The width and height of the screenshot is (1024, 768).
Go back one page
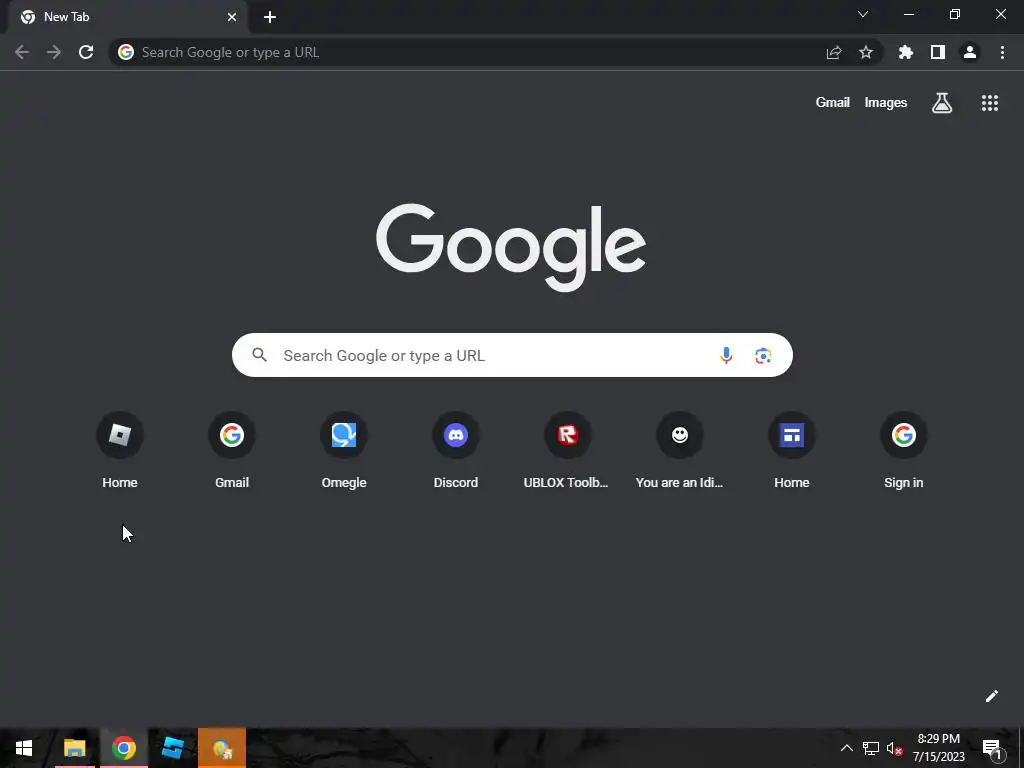(x=22, y=52)
